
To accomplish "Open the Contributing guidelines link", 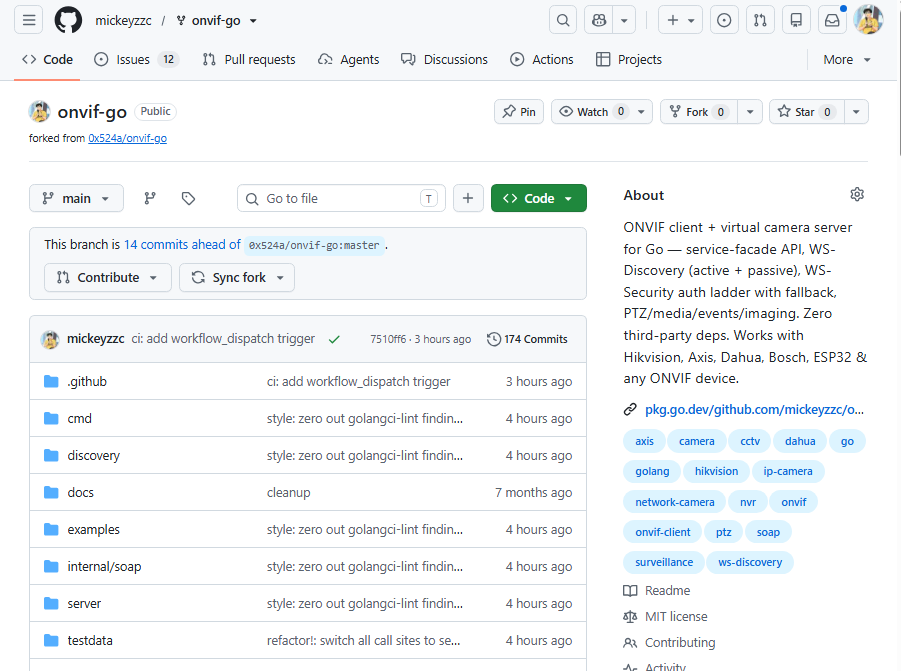I will pyautogui.click(x=669, y=642).
